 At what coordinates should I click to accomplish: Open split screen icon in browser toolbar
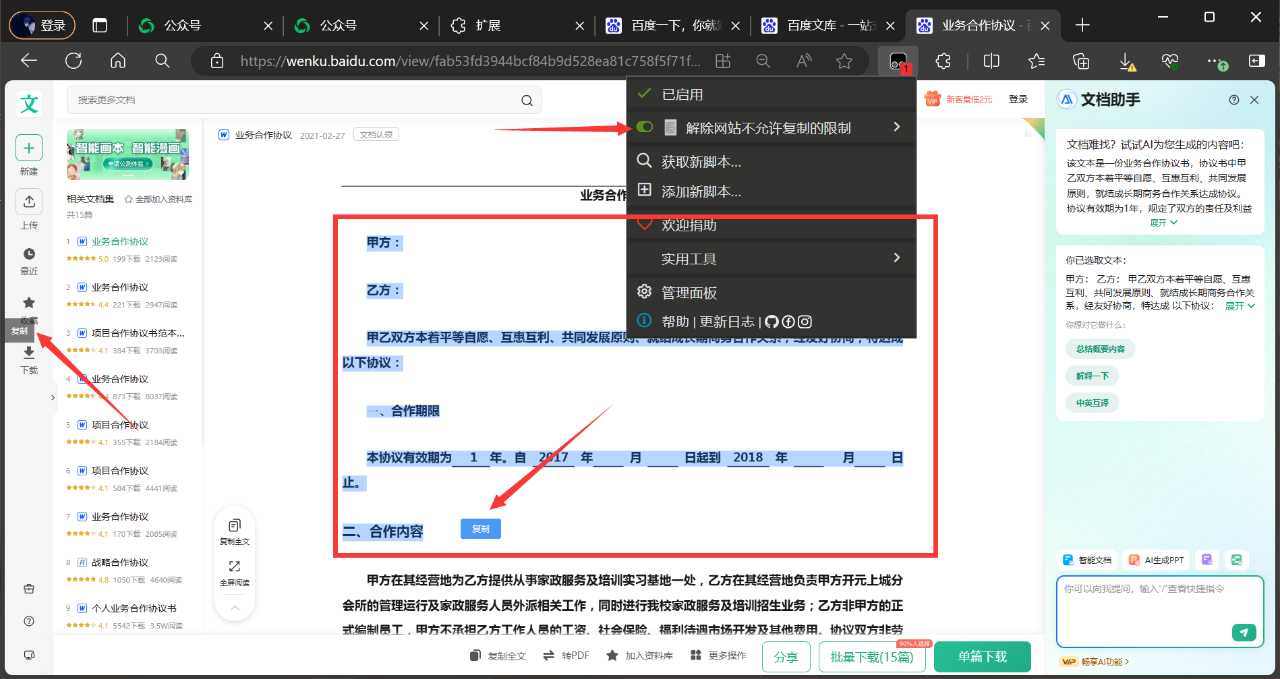[991, 61]
